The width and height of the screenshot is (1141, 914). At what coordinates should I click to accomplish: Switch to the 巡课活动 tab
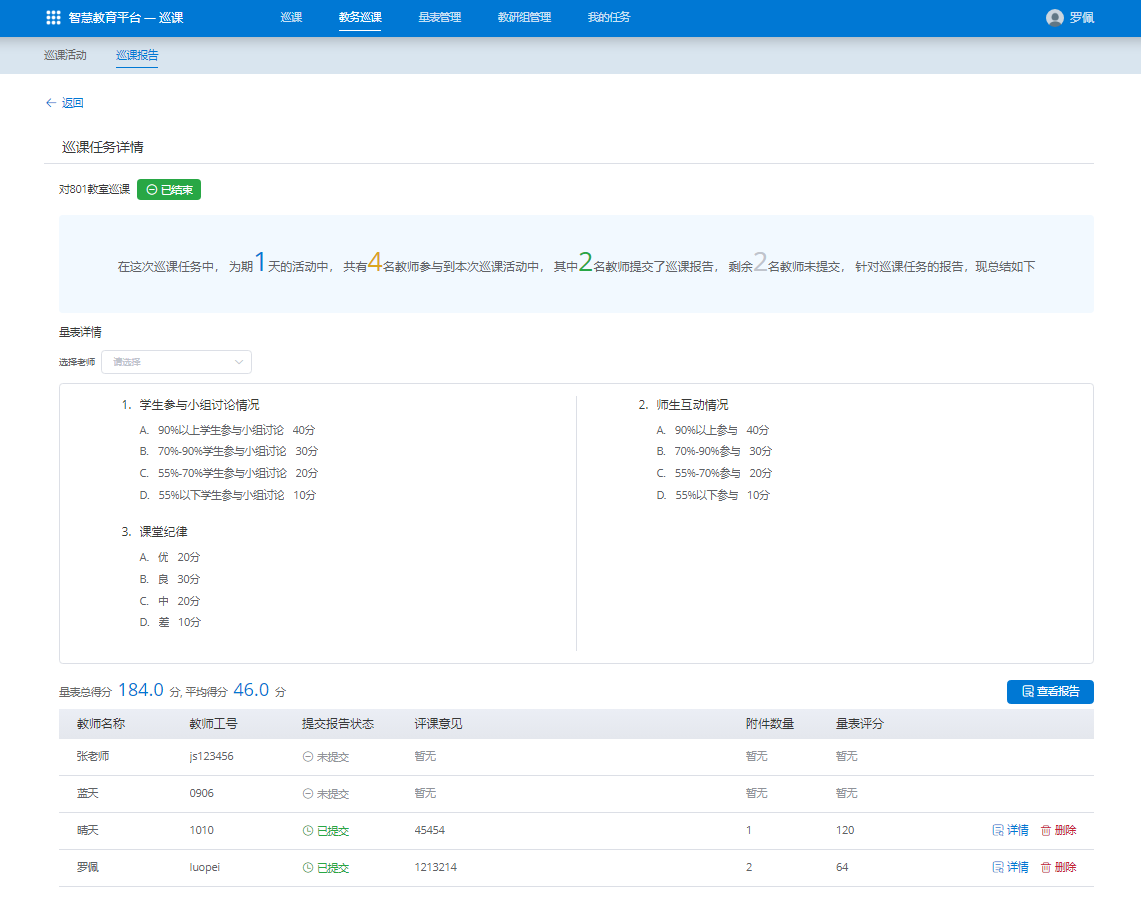(65, 55)
